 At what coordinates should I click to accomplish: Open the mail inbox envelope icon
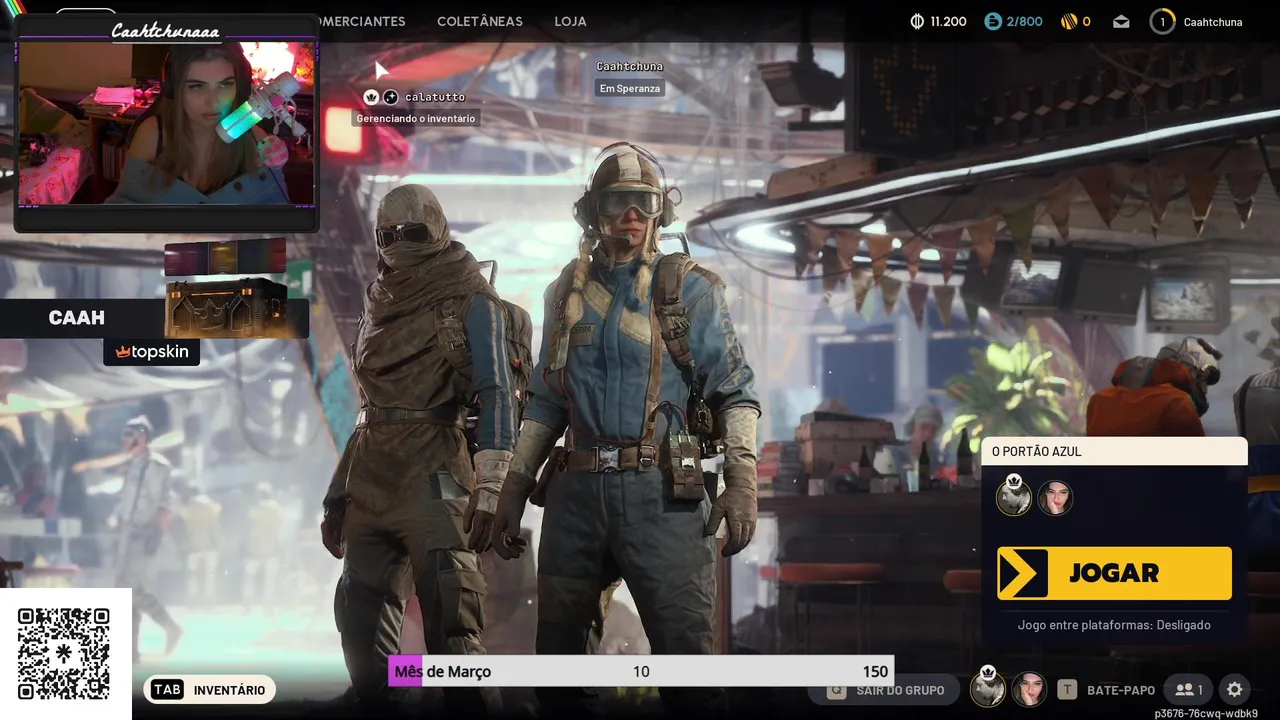click(x=1121, y=21)
